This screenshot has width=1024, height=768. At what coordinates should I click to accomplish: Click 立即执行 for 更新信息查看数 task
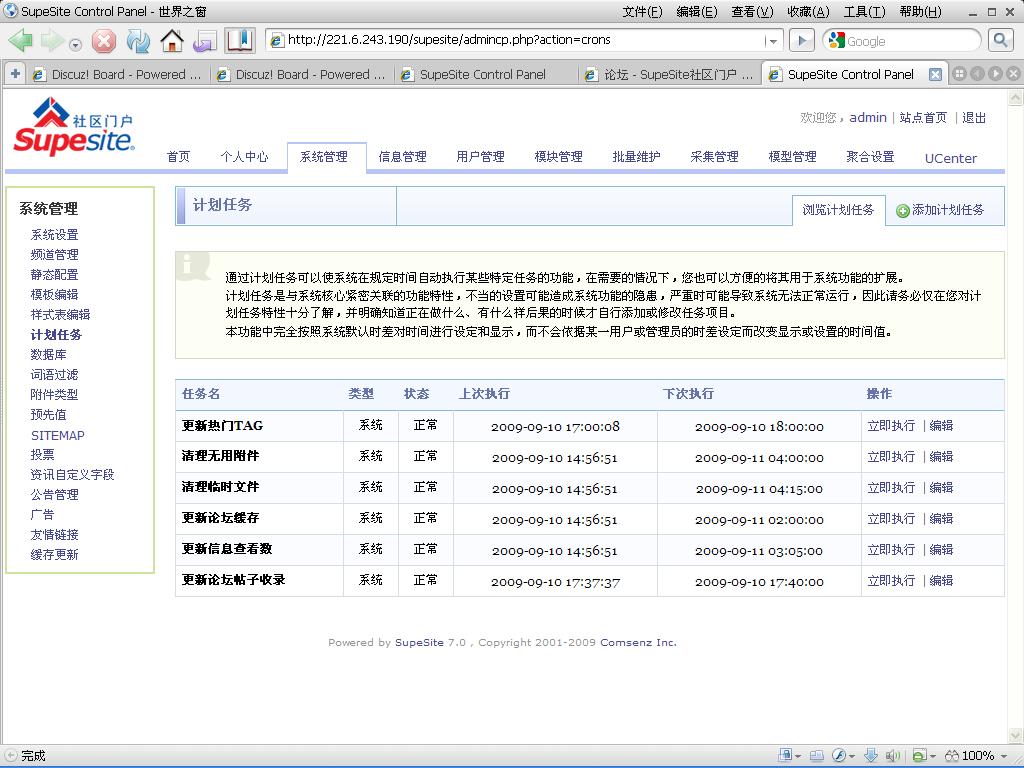(x=891, y=550)
